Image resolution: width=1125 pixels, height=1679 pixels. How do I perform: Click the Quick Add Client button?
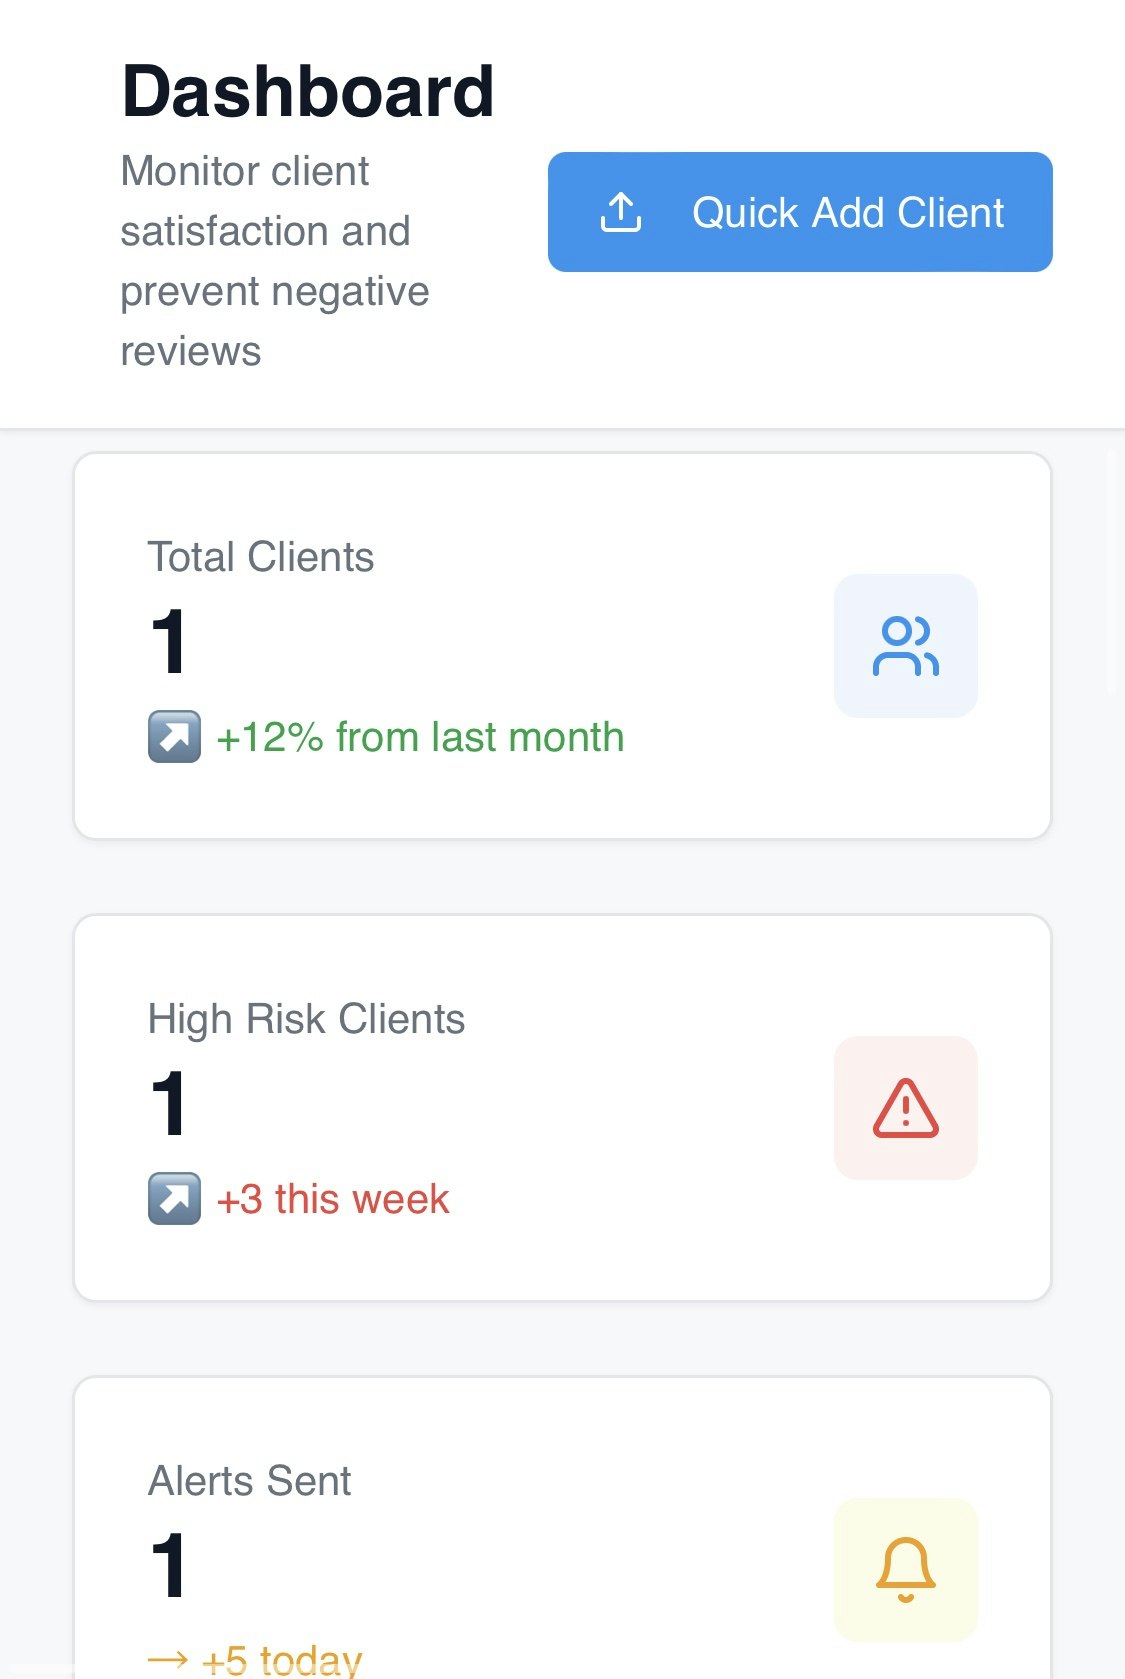tap(800, 212)
